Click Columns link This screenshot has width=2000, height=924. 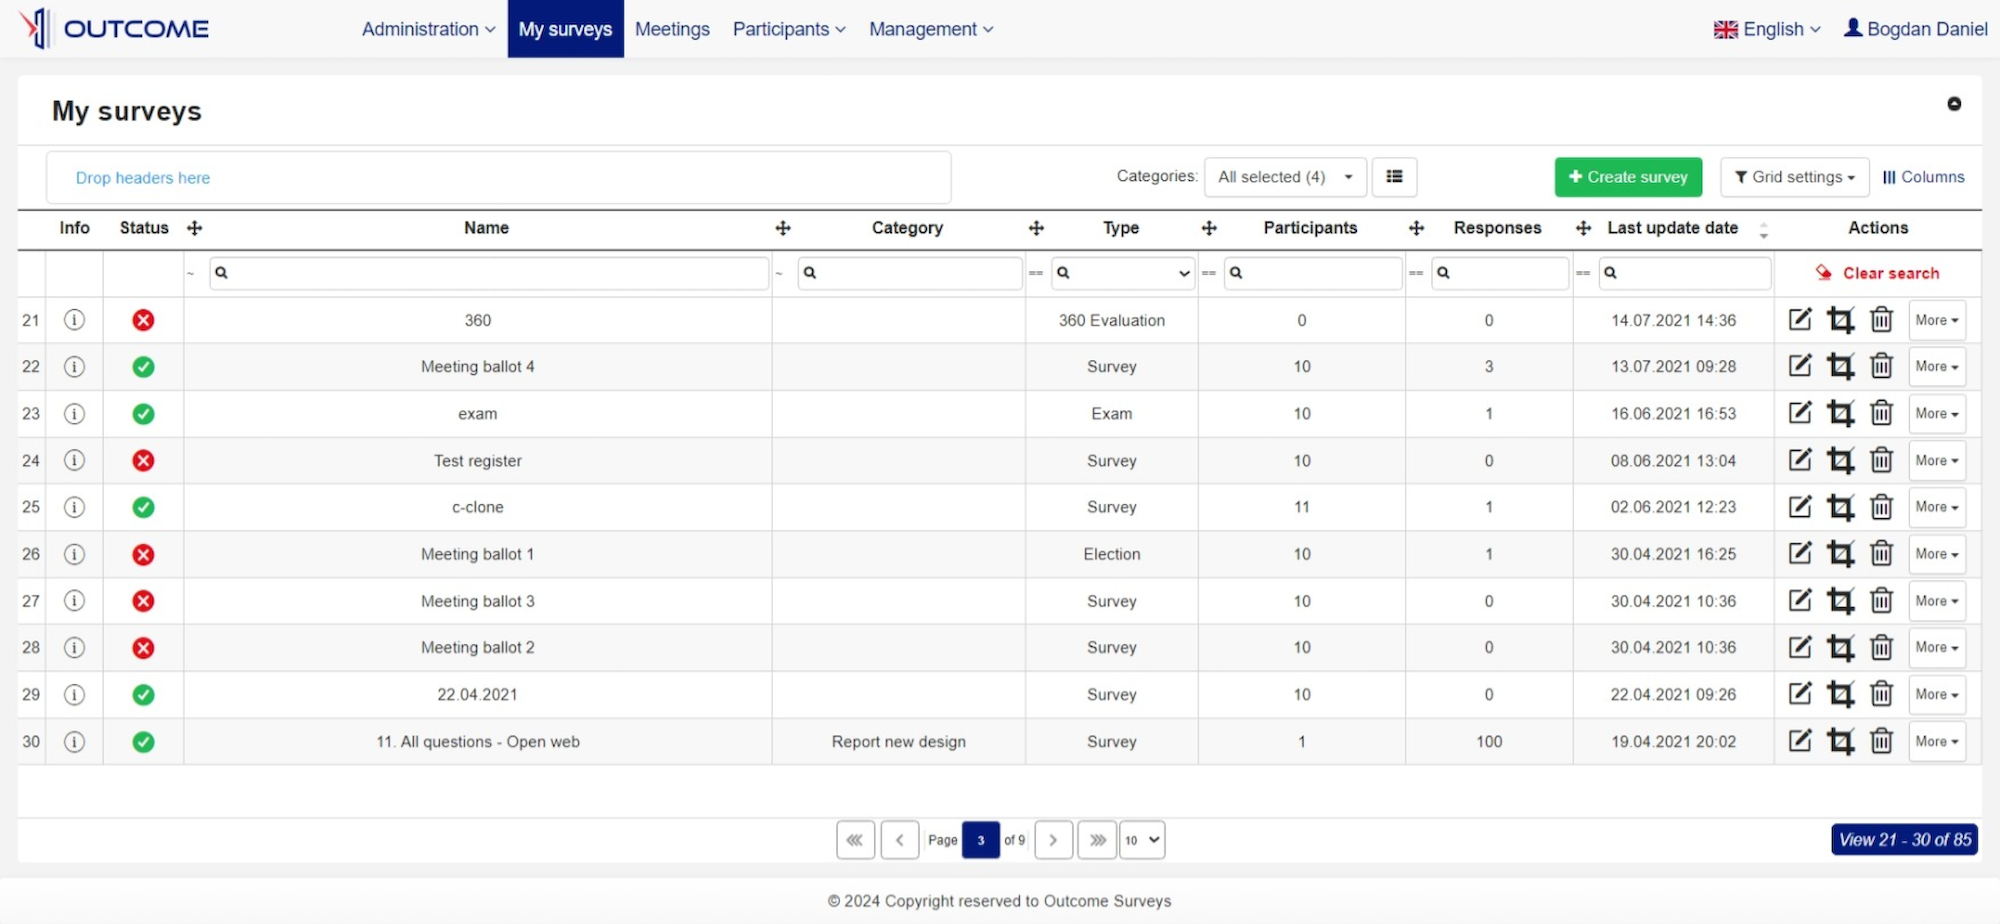click(1923, 177)
